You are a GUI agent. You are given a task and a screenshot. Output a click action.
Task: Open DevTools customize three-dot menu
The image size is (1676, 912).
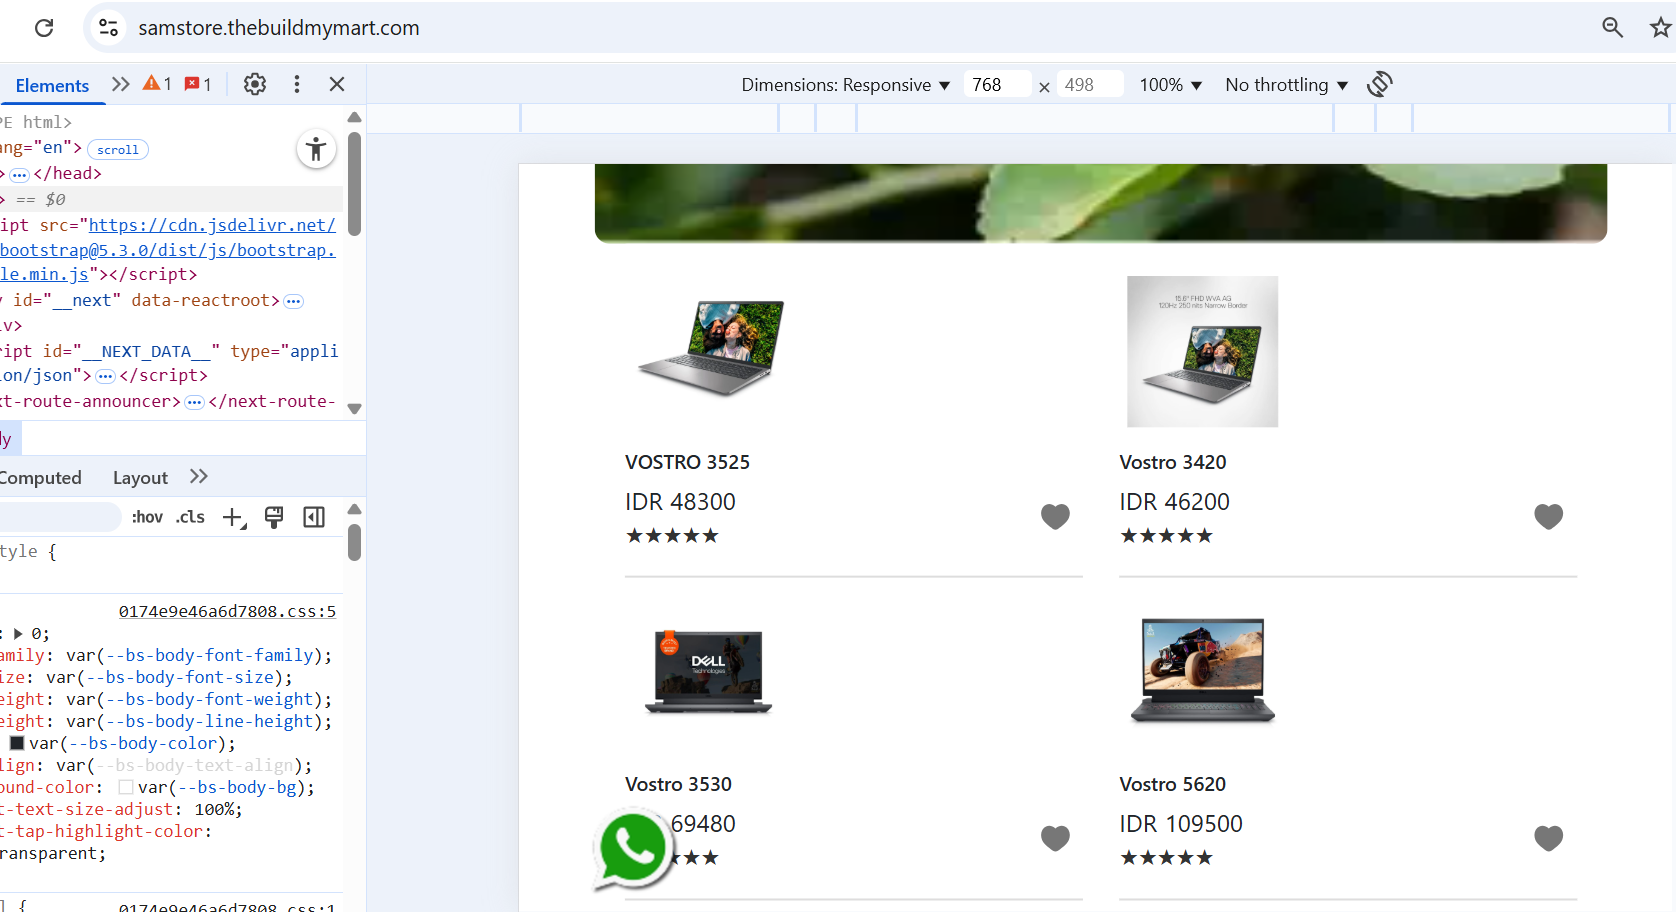tap(297, 84)
